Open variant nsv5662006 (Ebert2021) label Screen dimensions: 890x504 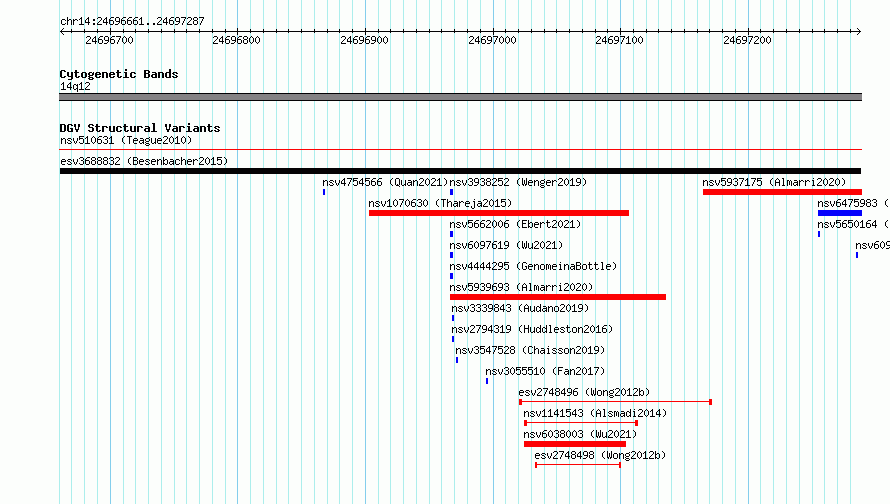pos(515,224)
